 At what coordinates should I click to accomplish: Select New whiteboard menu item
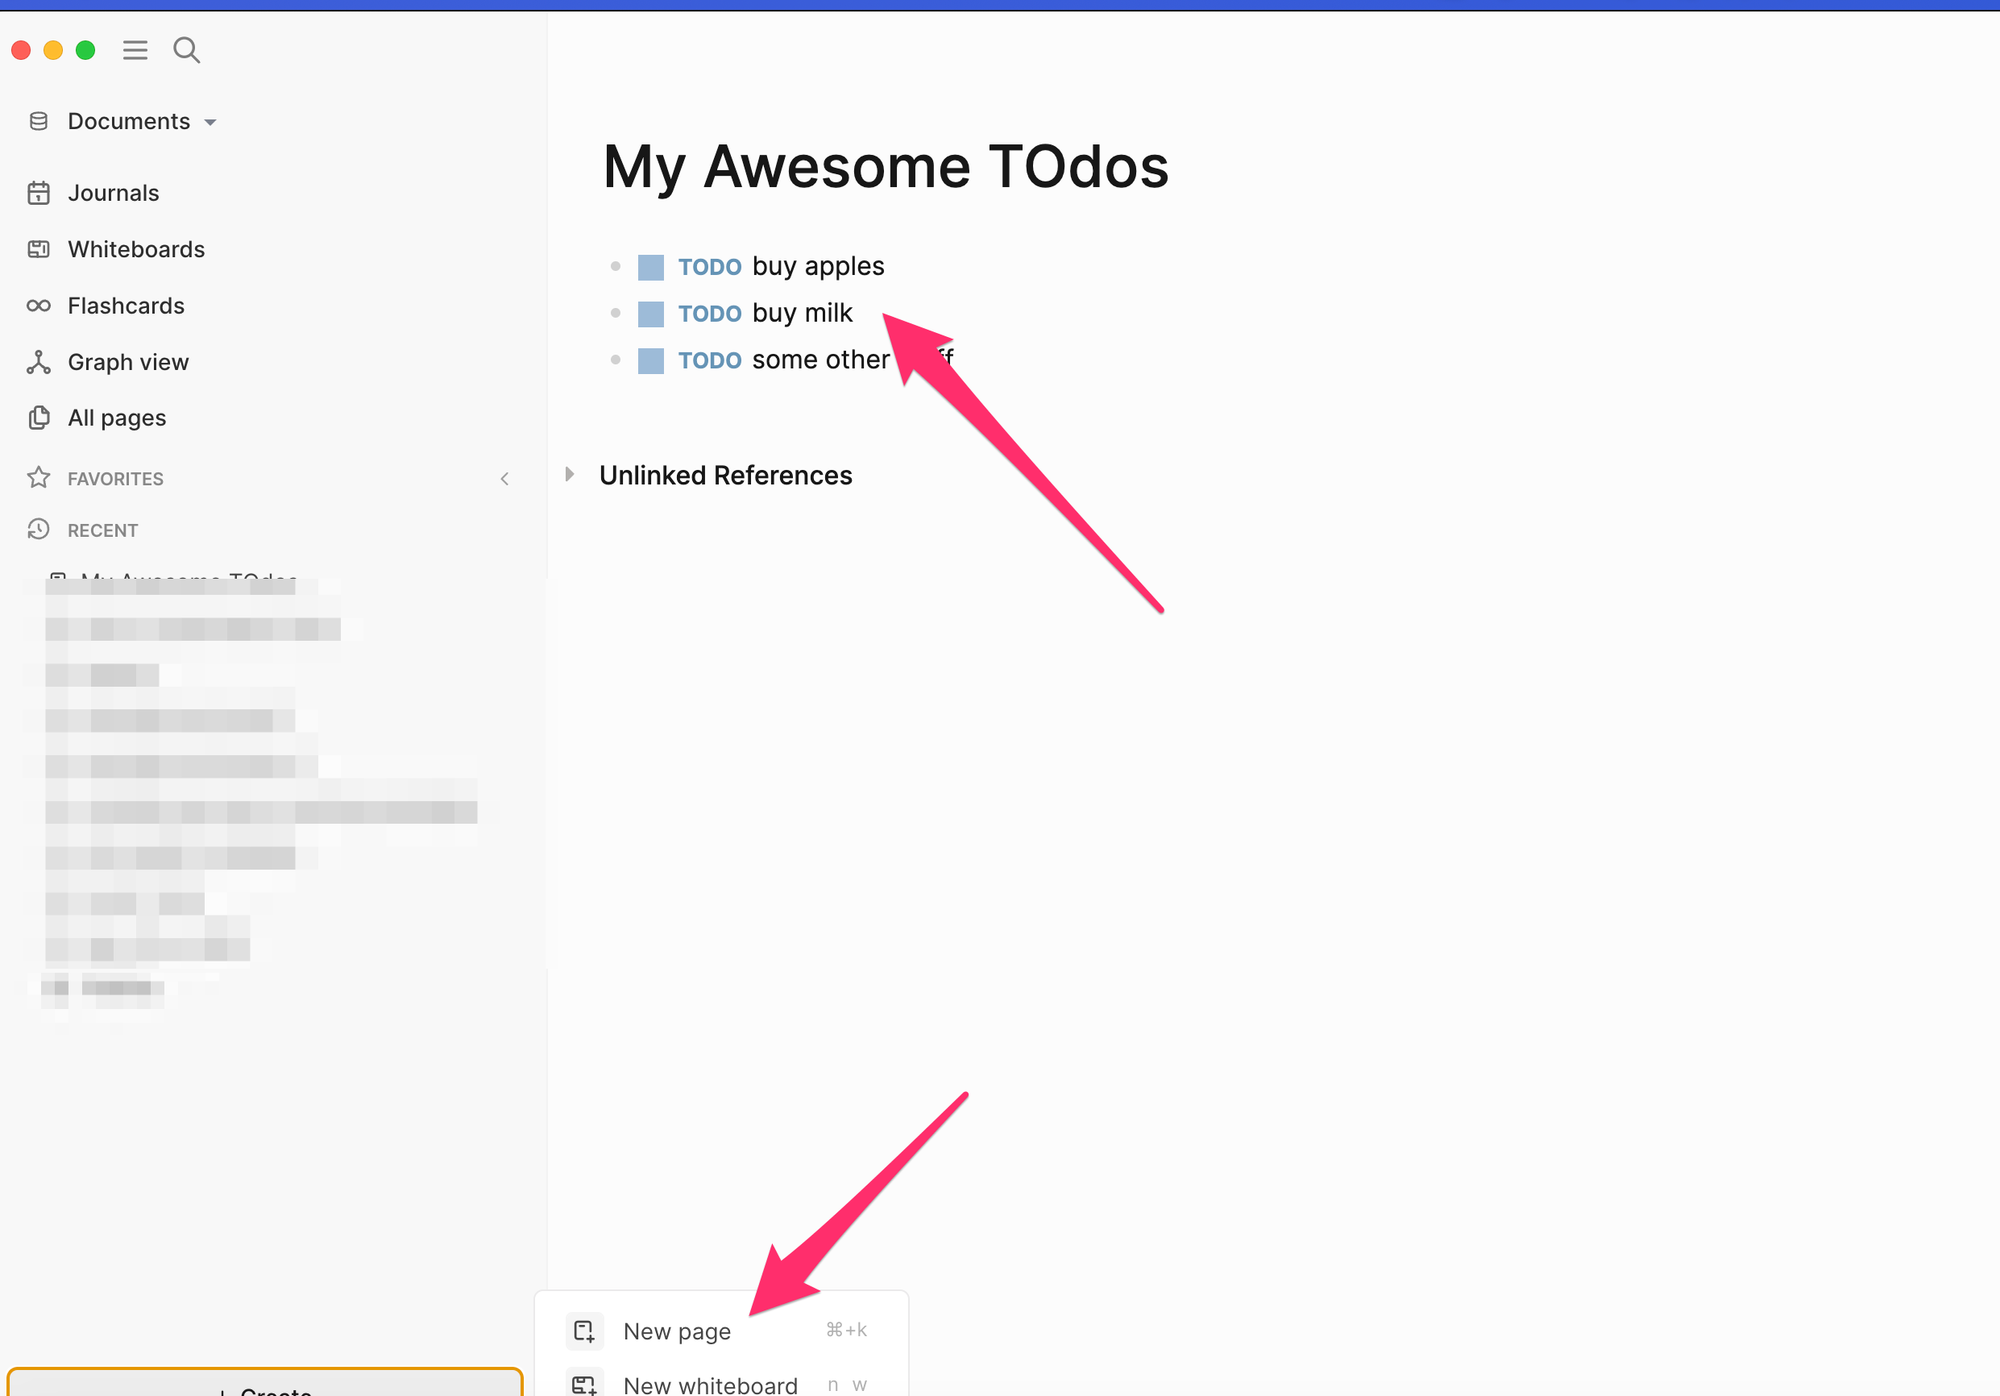point(710,1384)
